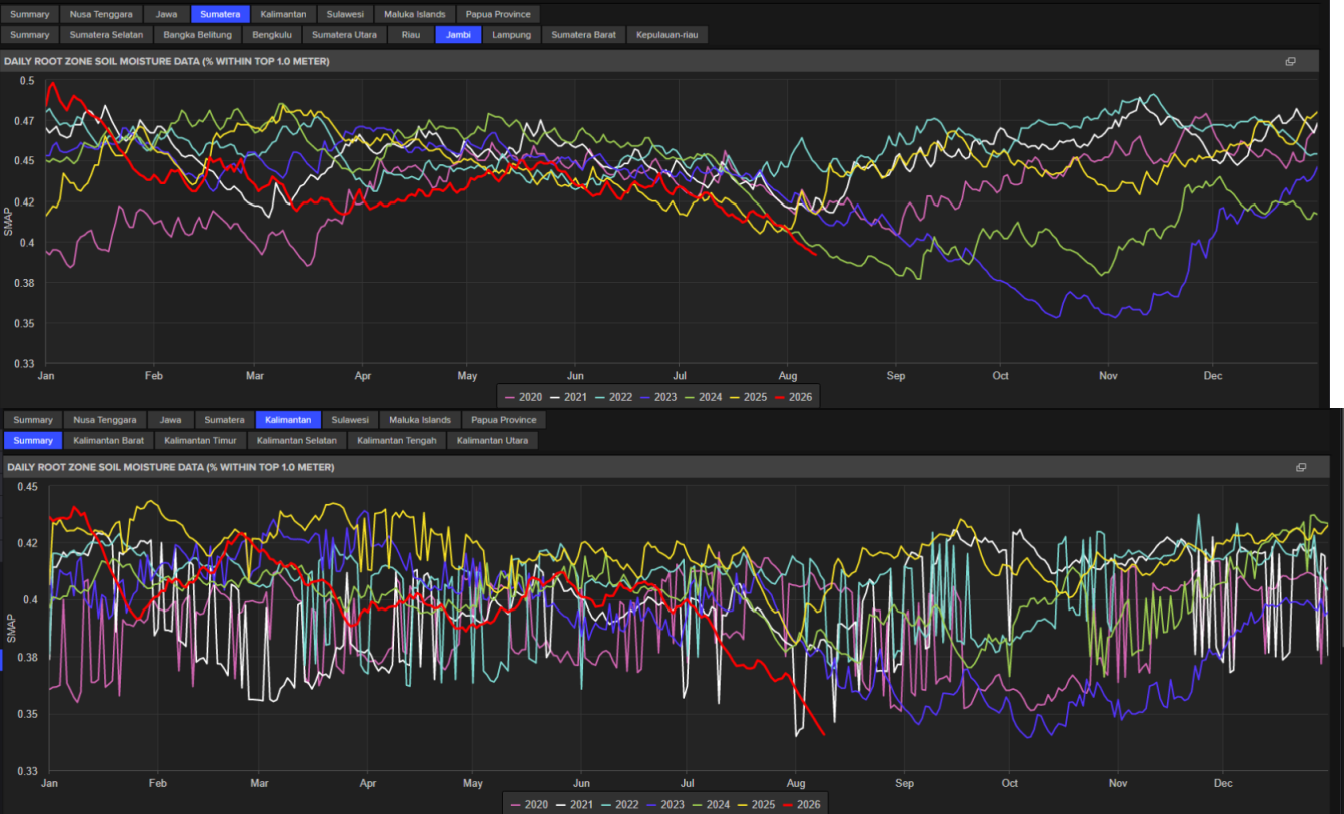Select Nusa Tenggara tab in the lower panel
The width and height of the screenshot is (1344, 814).
(106, 420)
